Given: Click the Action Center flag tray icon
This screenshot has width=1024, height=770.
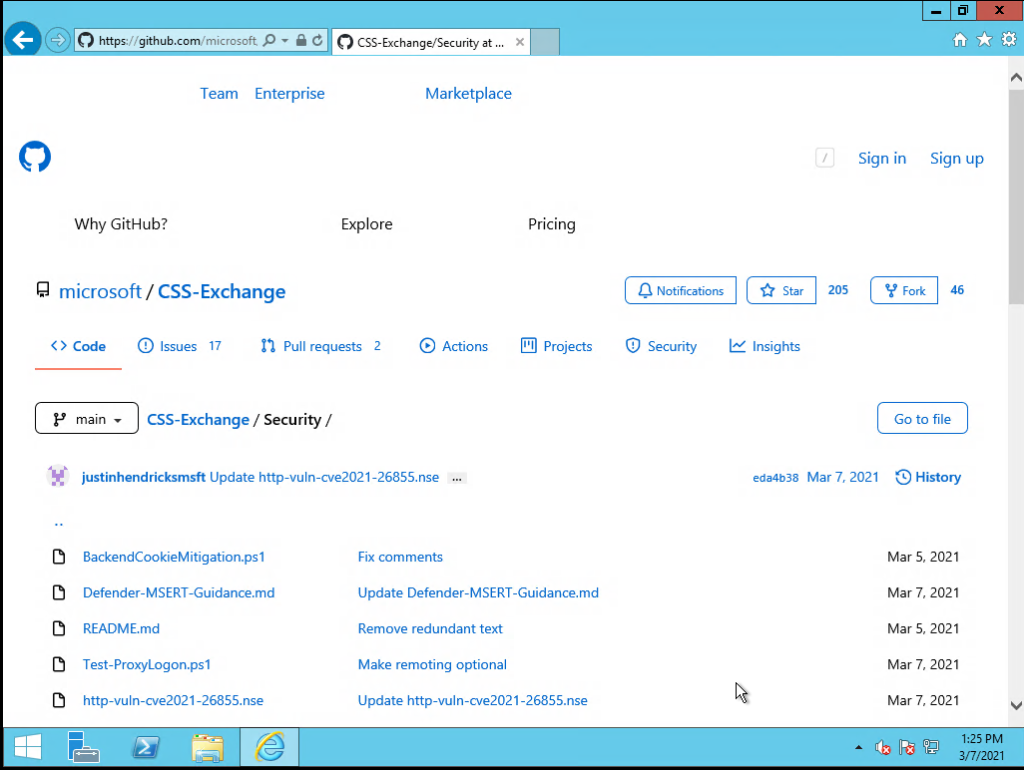Looking at the screenshot, I should (x=907, y=747).
